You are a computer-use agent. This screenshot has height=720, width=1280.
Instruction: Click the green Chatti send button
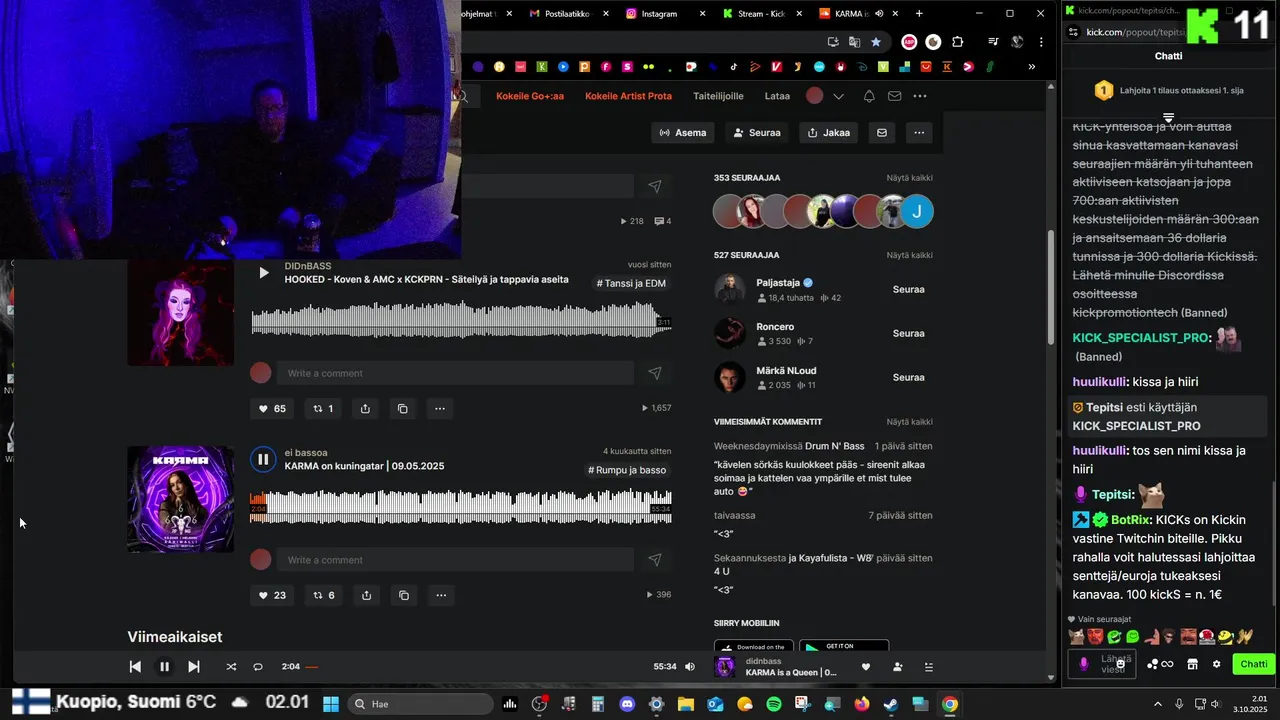tap(1253, 664)
